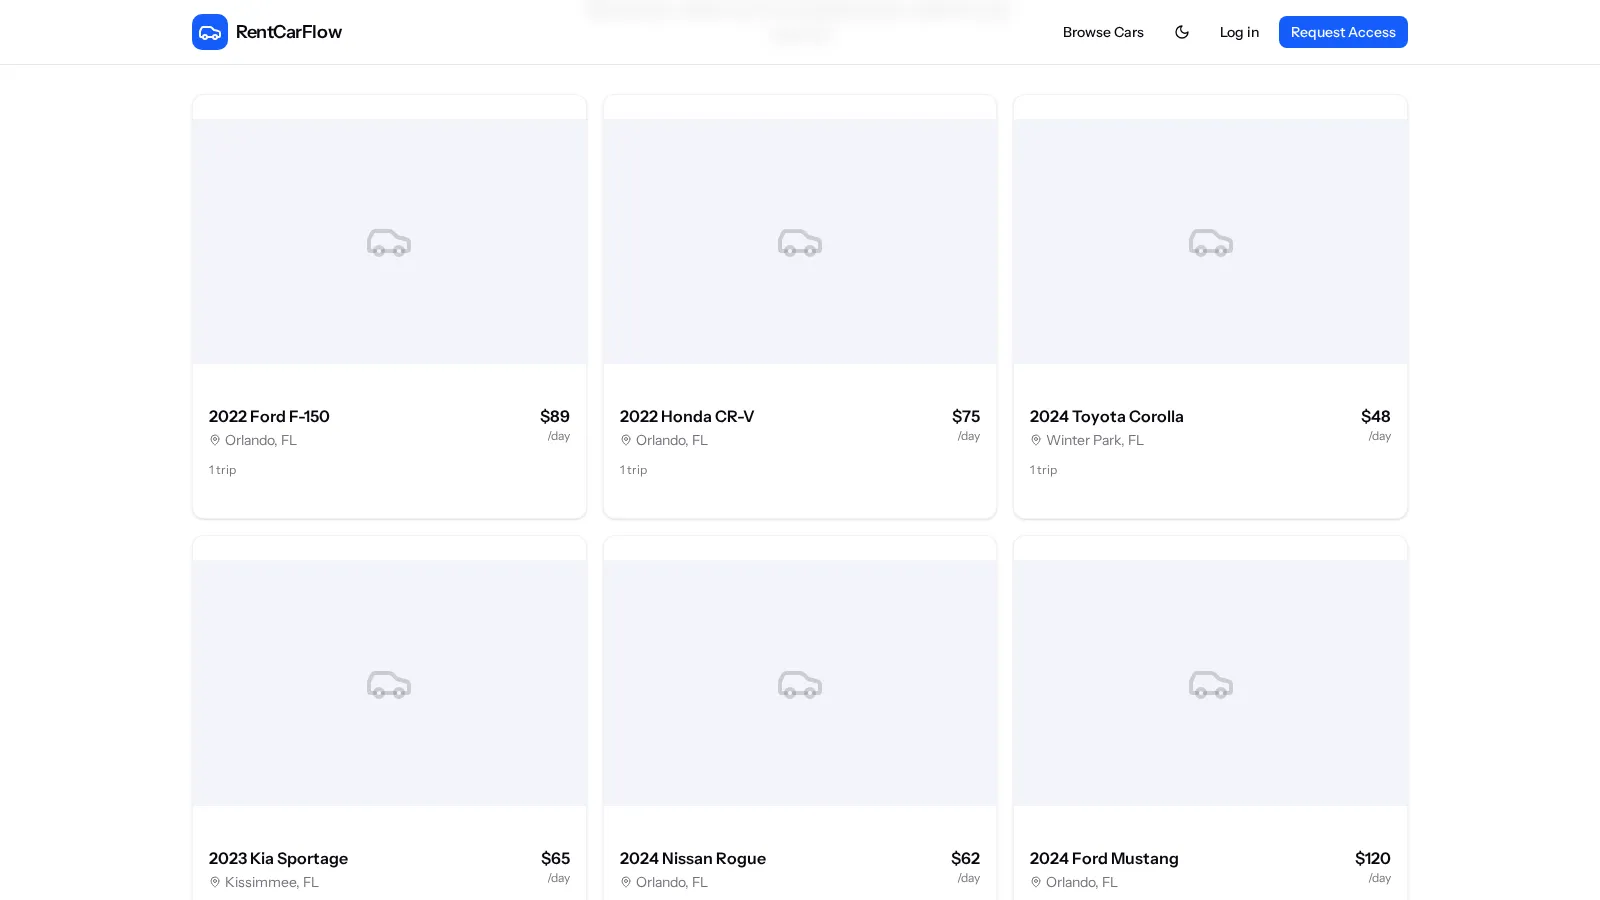Click the car icon in the Ford Mustang card
Screen dimensions: 1600x900
[x=1211, y=685]
